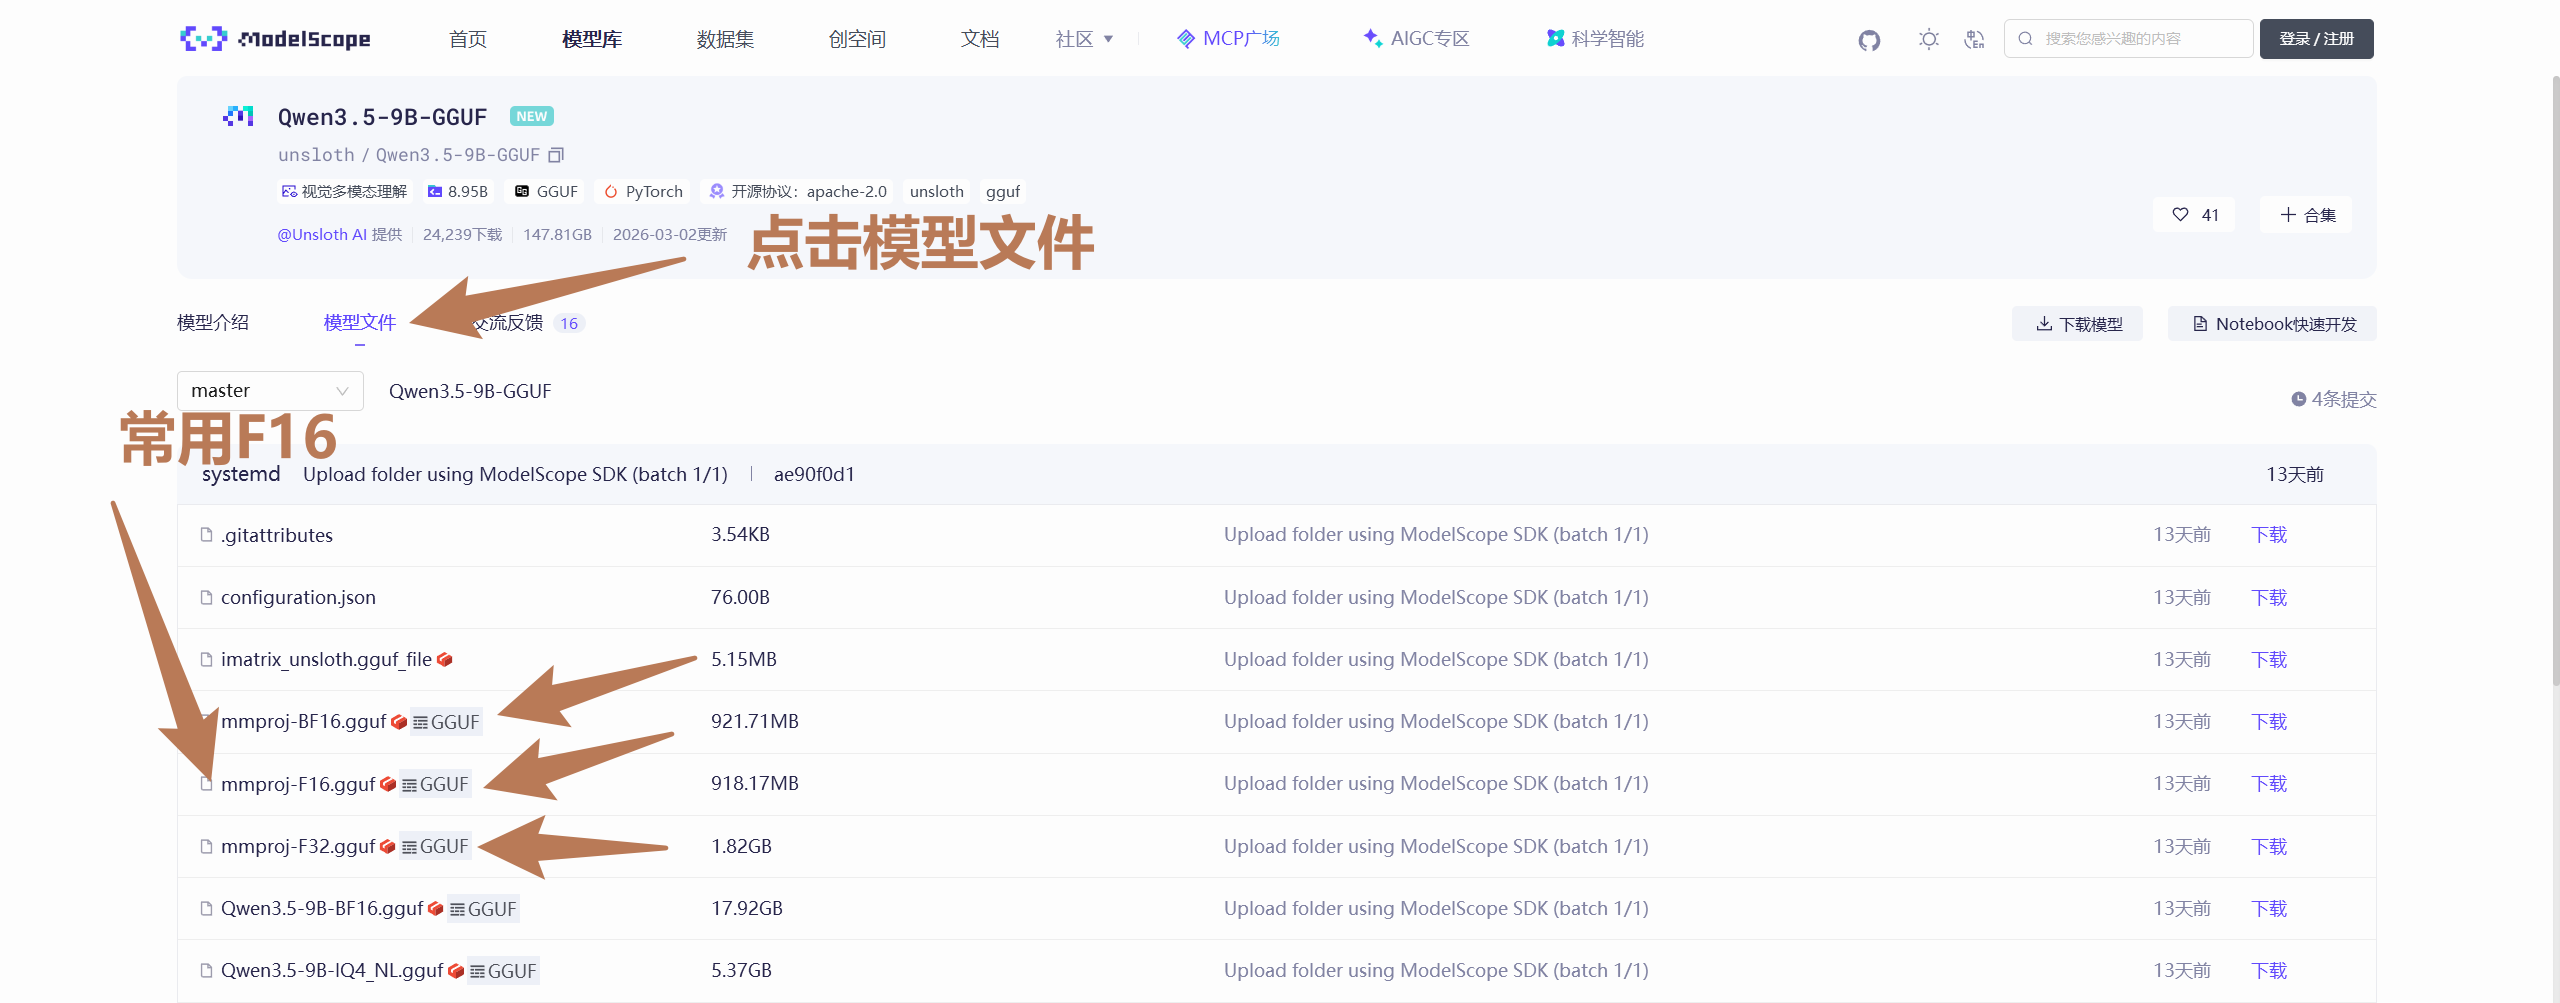Switch to the 模型介绍 tab
The width and height of the screenshot is (2560, 1003).
click(213, 322)
